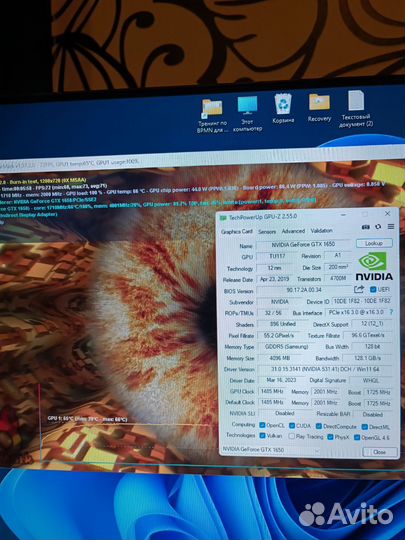Toggle the DirectML checkbox
The width and height of the screenshot is (405, 540).
tap(365, 427)
